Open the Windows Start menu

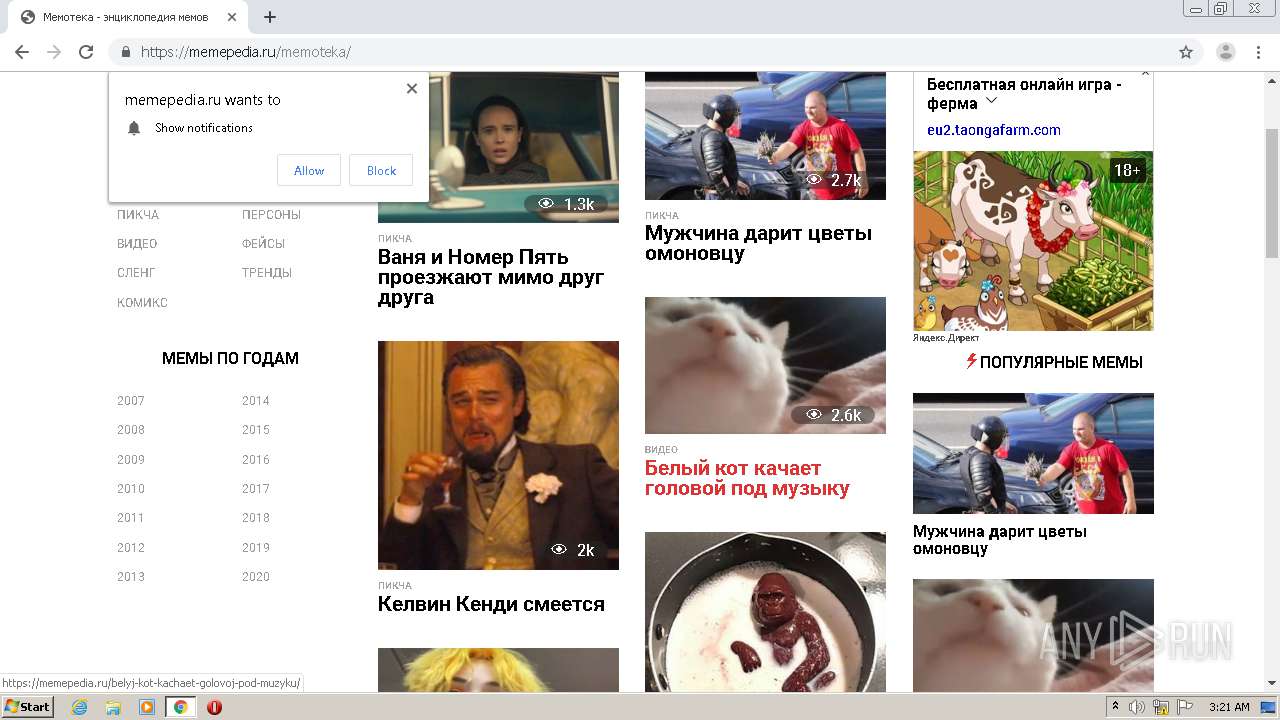(x=27, y=707)
